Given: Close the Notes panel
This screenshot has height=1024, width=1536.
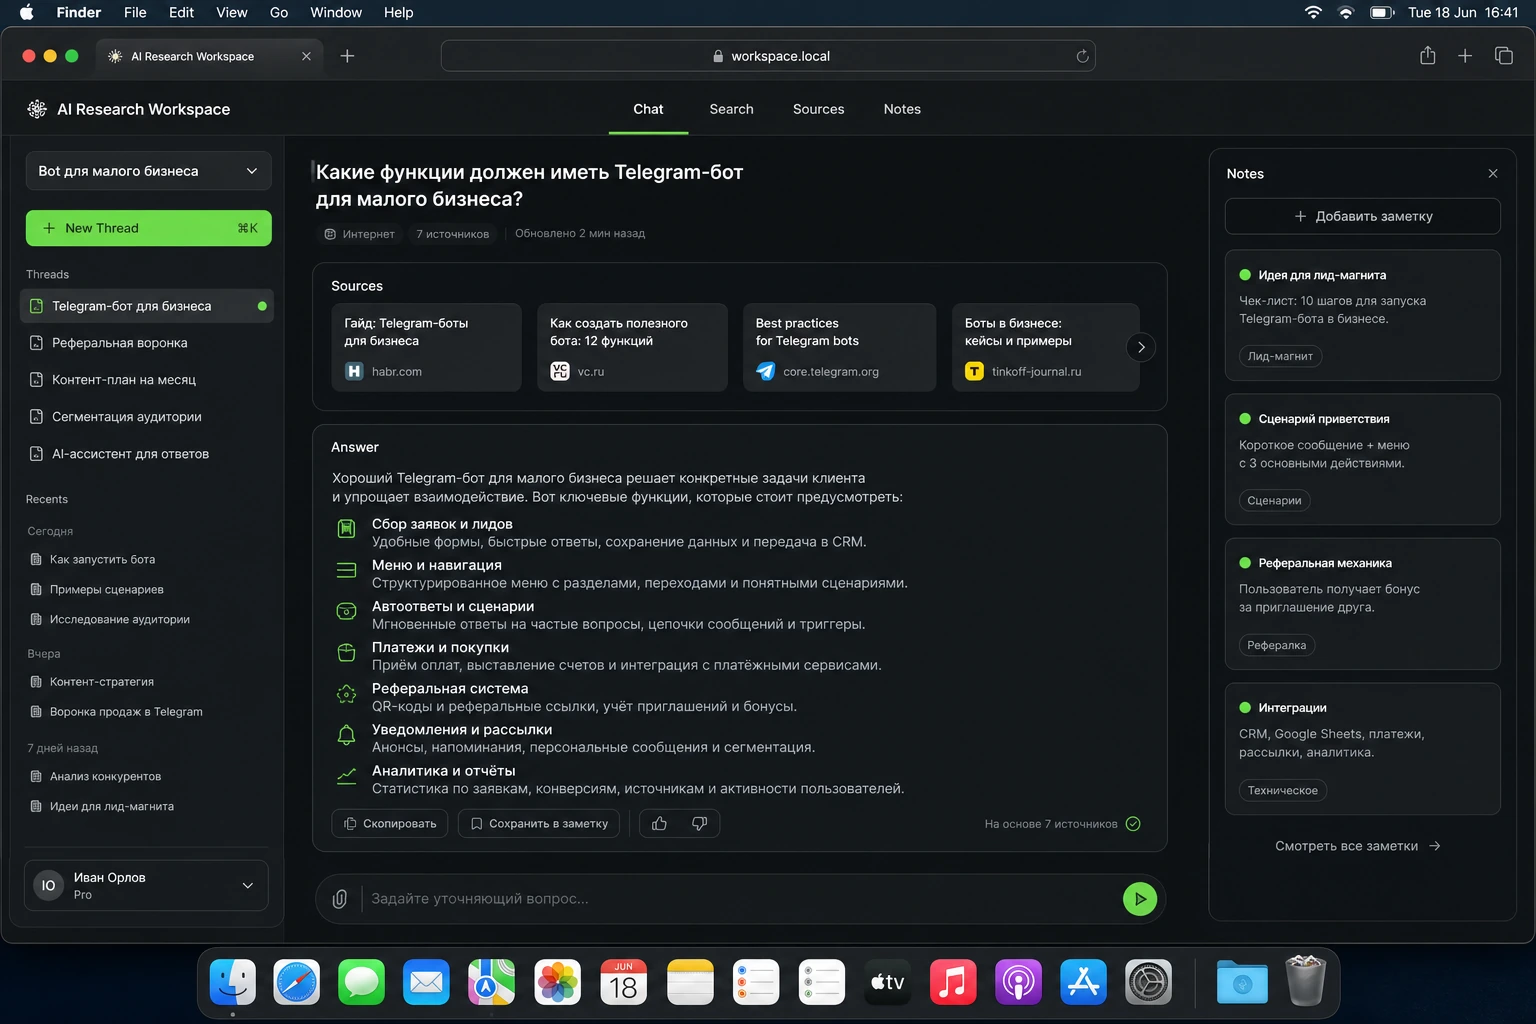Looking at the screenshot, I should [x=1493, y=173].
